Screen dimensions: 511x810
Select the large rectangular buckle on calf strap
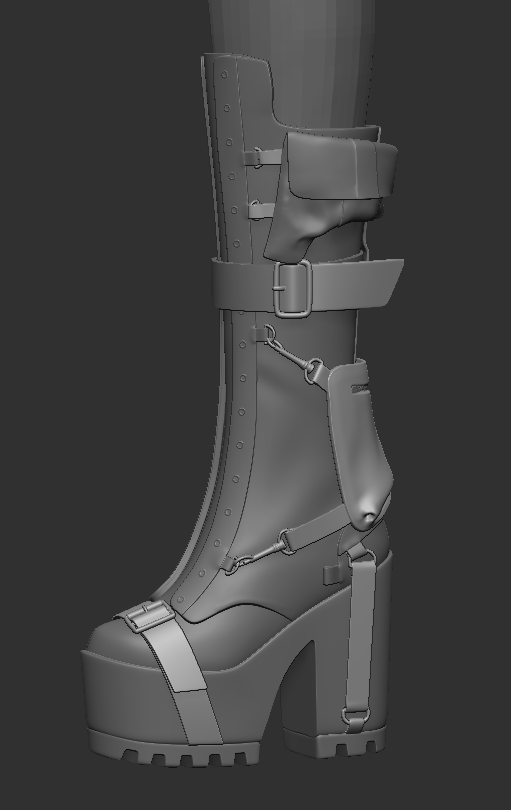293,288
